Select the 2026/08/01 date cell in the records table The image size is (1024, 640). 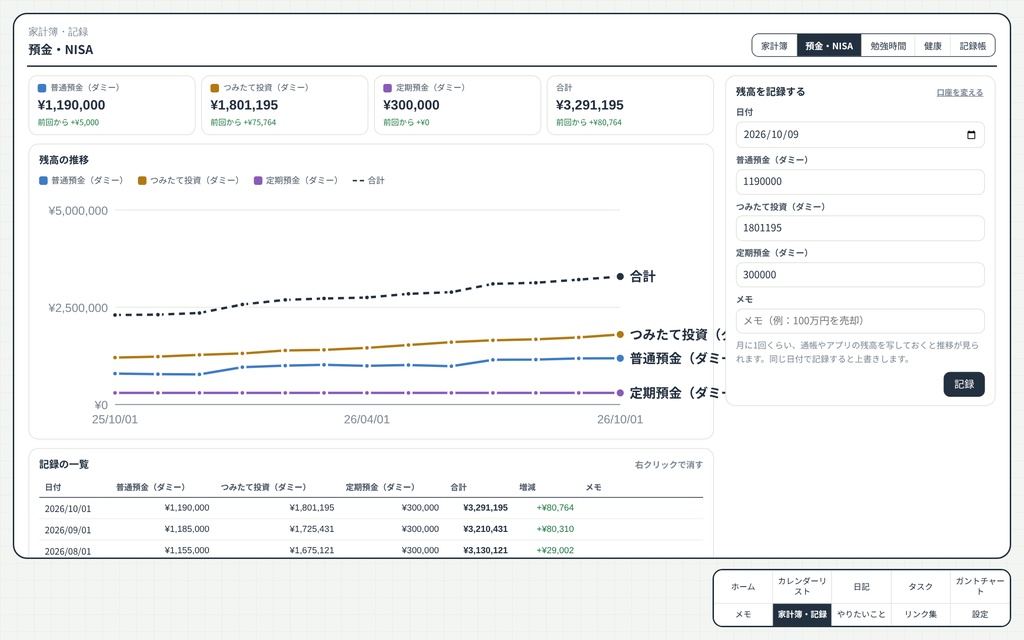coord(68,551)
